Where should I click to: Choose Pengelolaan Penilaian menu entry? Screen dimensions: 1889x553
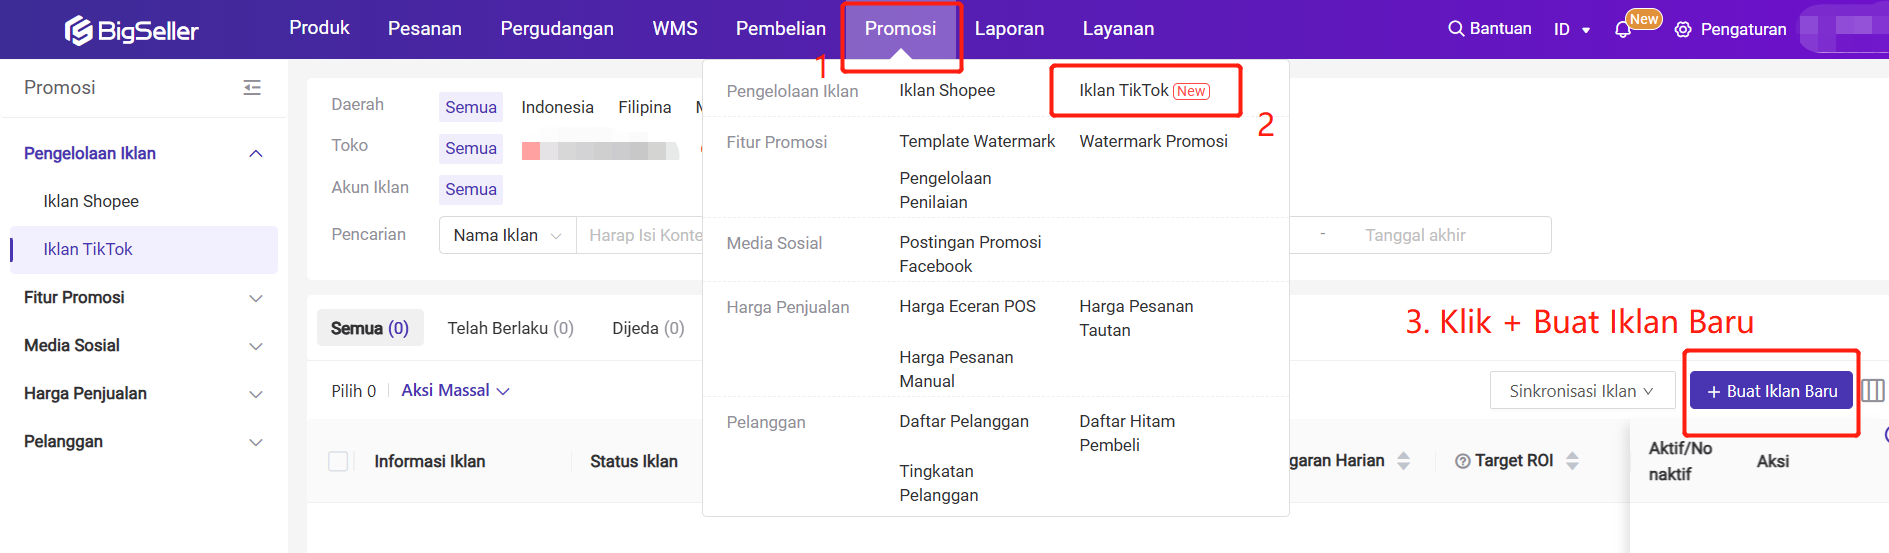click(945, 190)
